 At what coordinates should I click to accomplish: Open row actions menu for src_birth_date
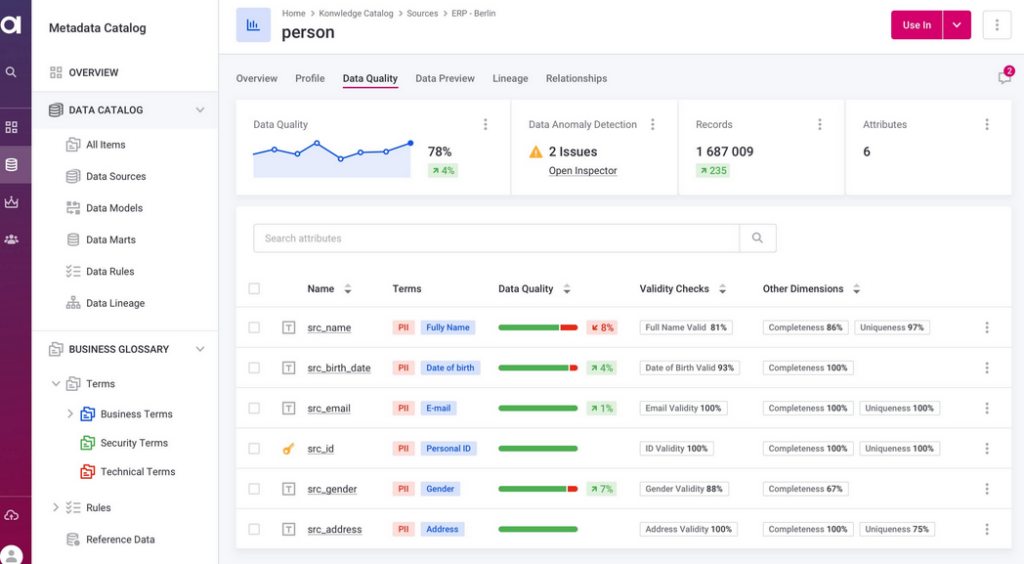[987, 368]
